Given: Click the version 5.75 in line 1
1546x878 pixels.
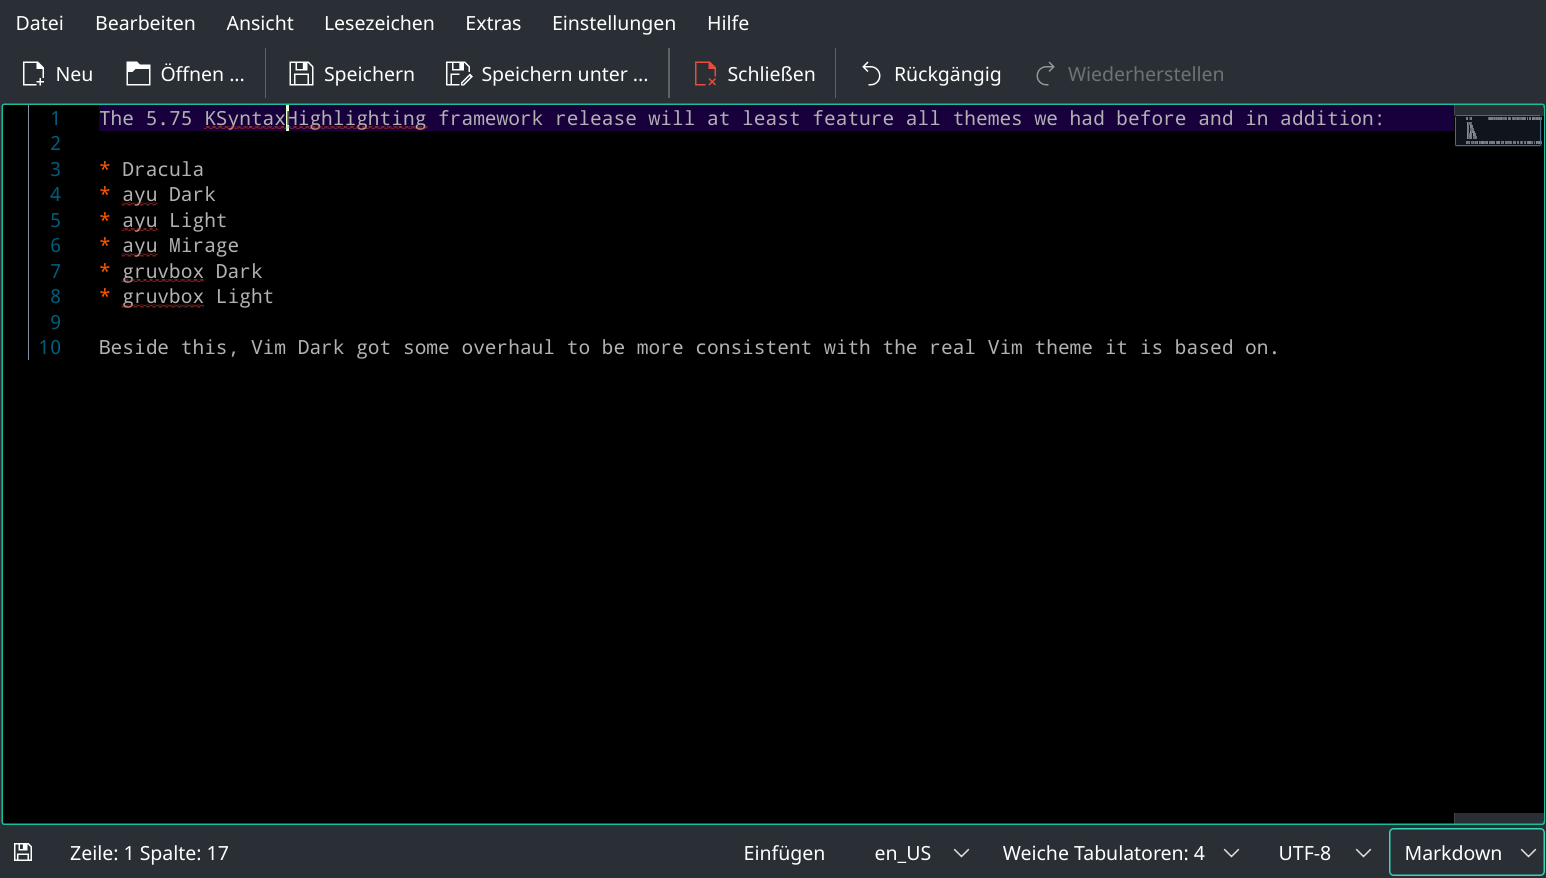Looking at the screenshot, I should point(169,118).
